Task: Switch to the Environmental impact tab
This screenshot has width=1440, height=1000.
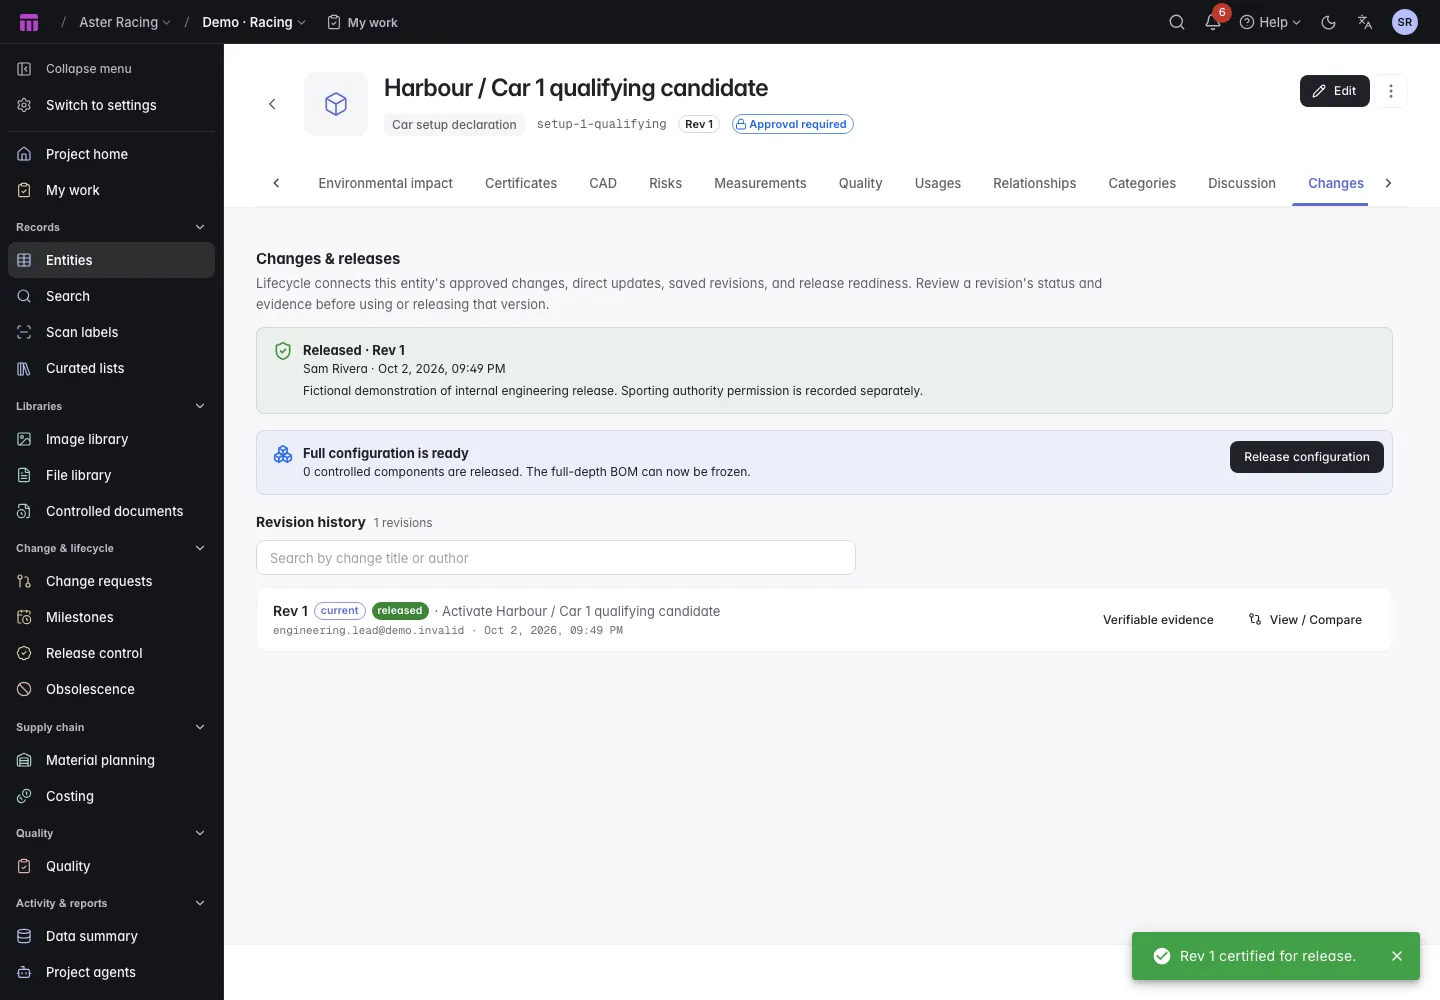Action: click(386, 183)
